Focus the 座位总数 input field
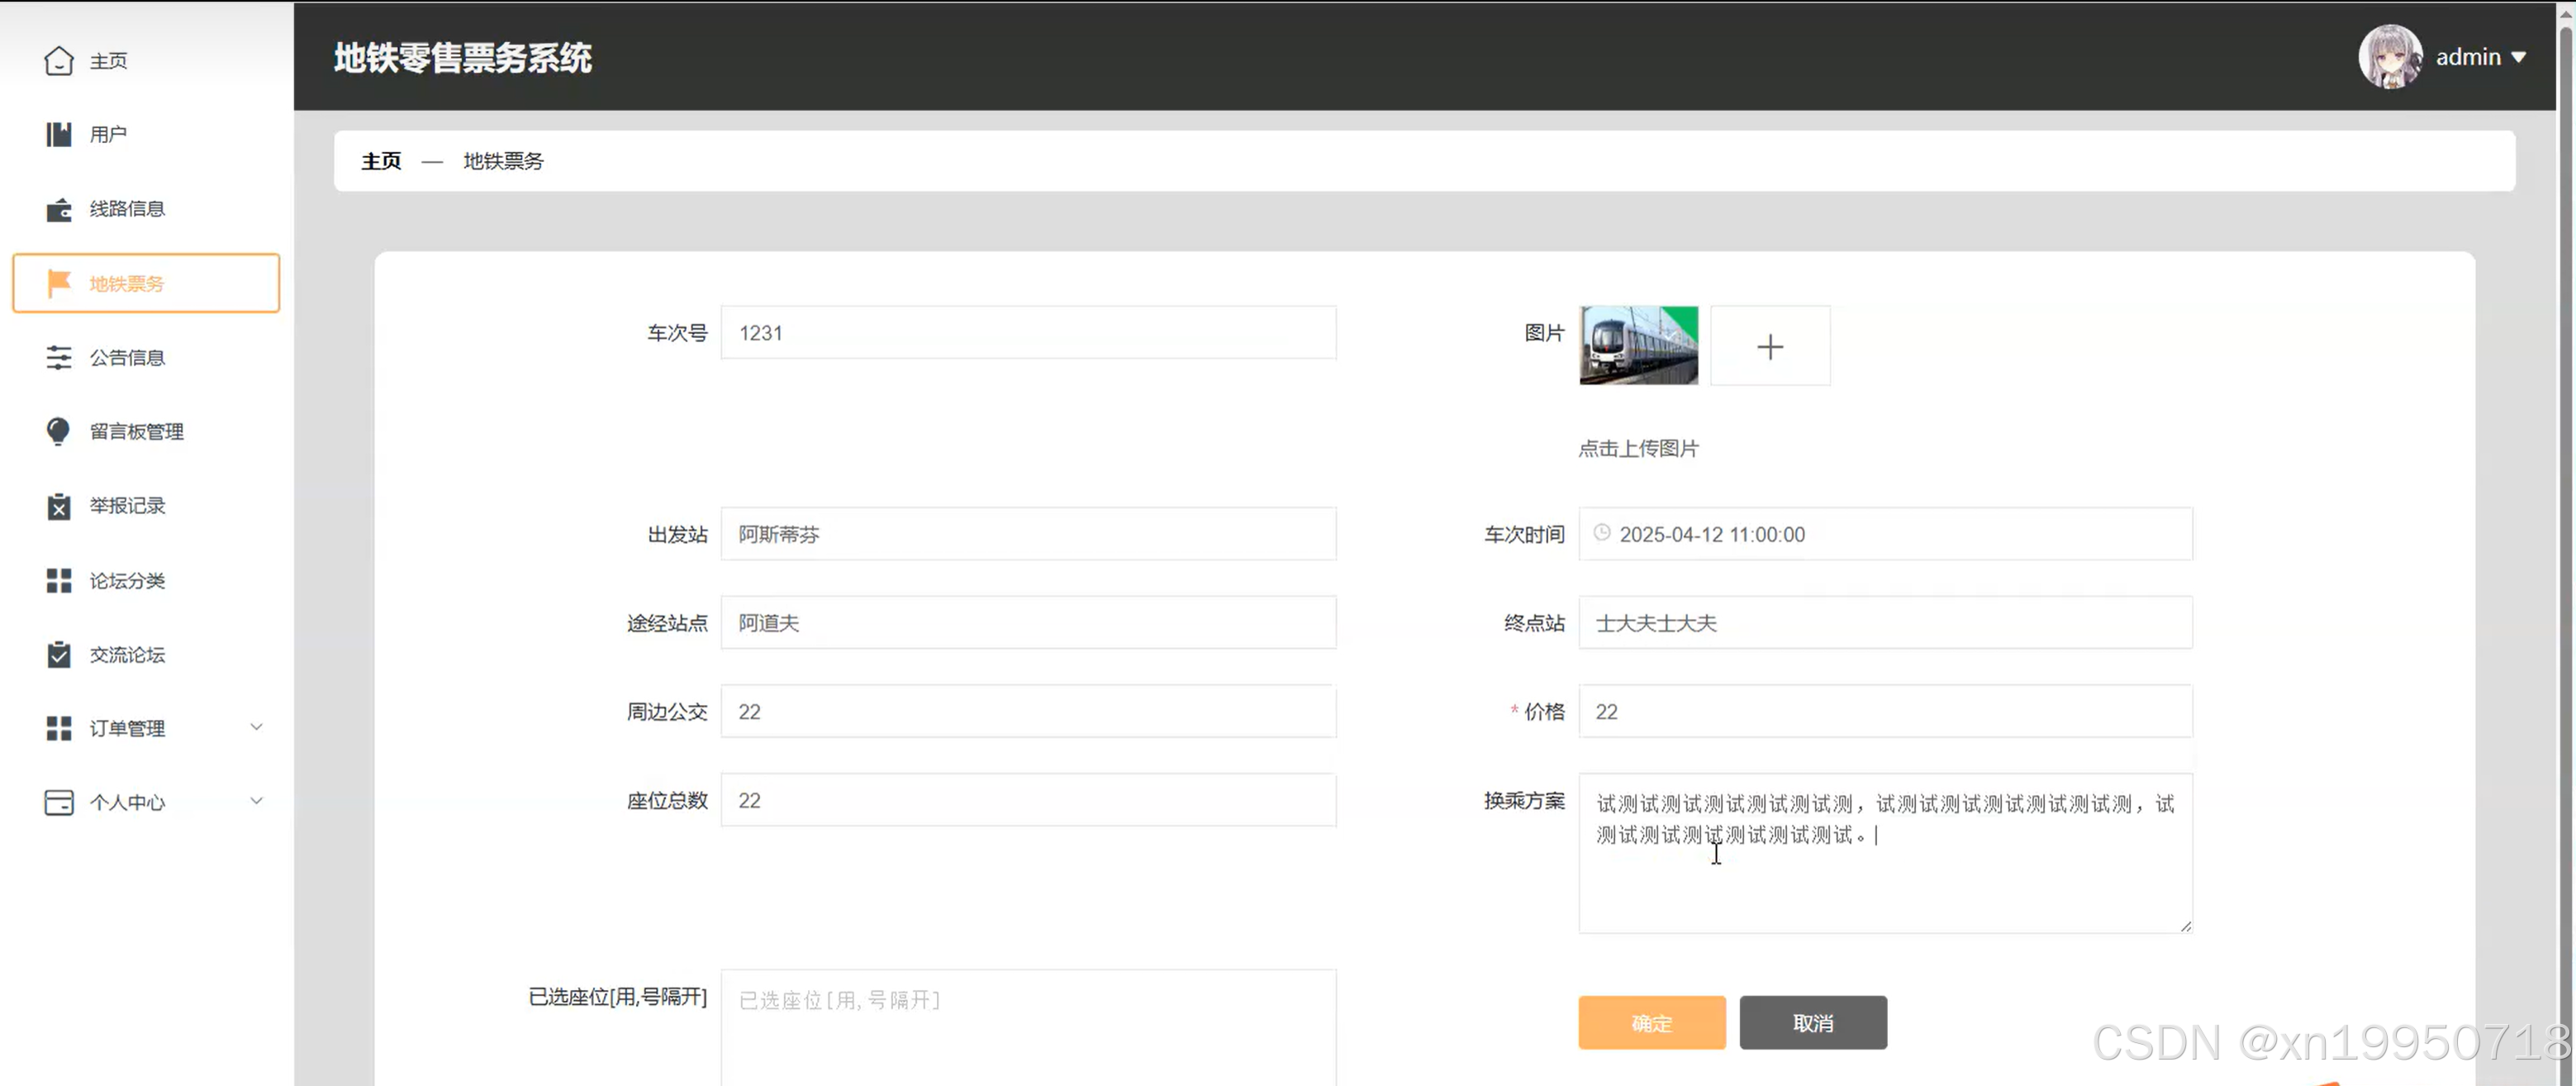 click(x=1028, y=800)
